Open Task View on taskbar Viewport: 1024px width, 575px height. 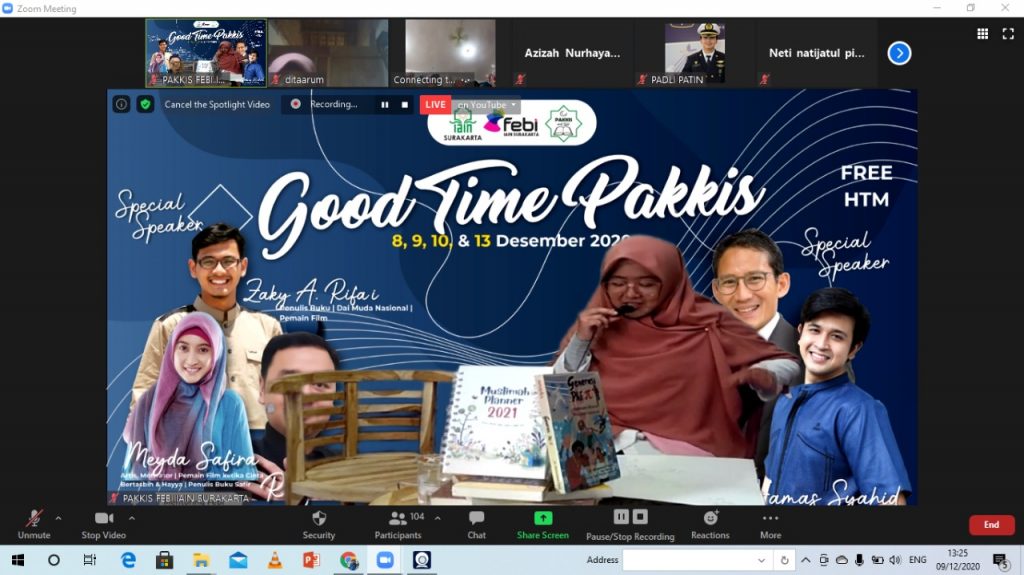(x=90, y=560)
